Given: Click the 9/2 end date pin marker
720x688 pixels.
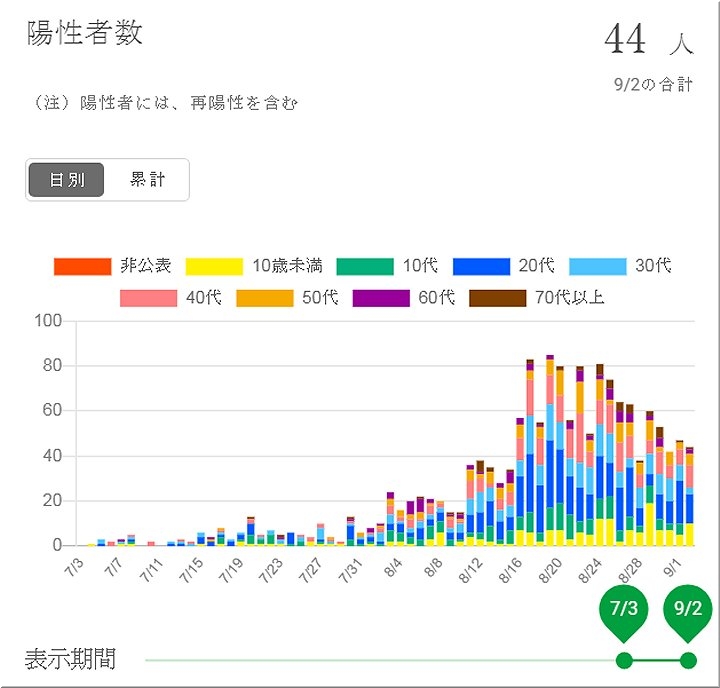Looking at the screenshot, I should (688, 610).
